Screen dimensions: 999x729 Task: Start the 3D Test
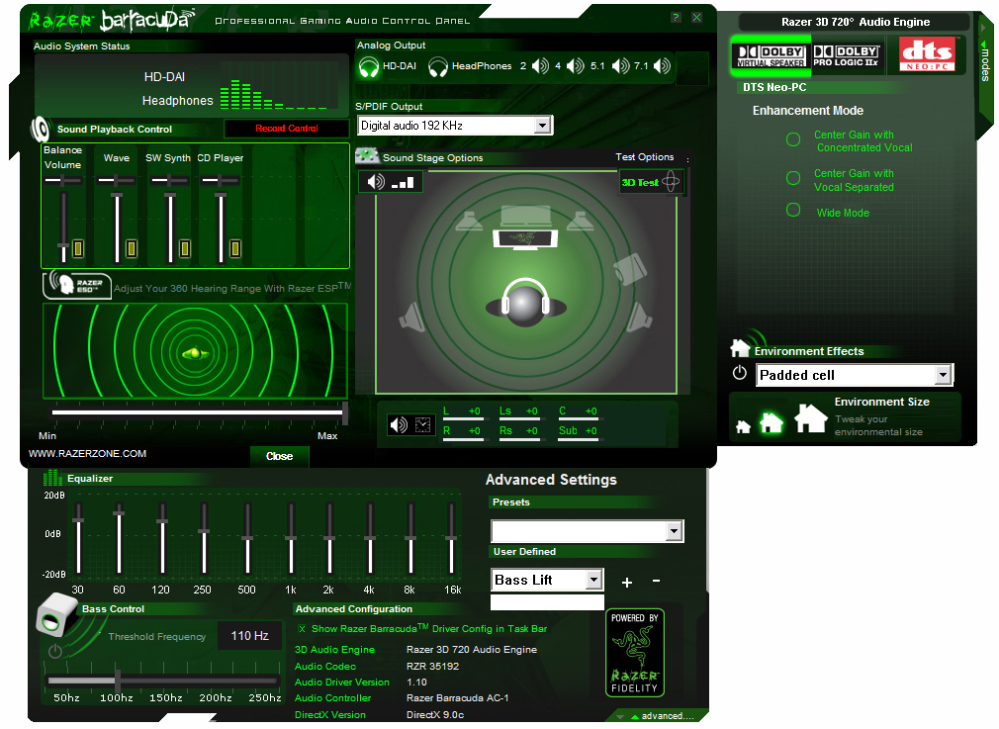click(651, 182)
